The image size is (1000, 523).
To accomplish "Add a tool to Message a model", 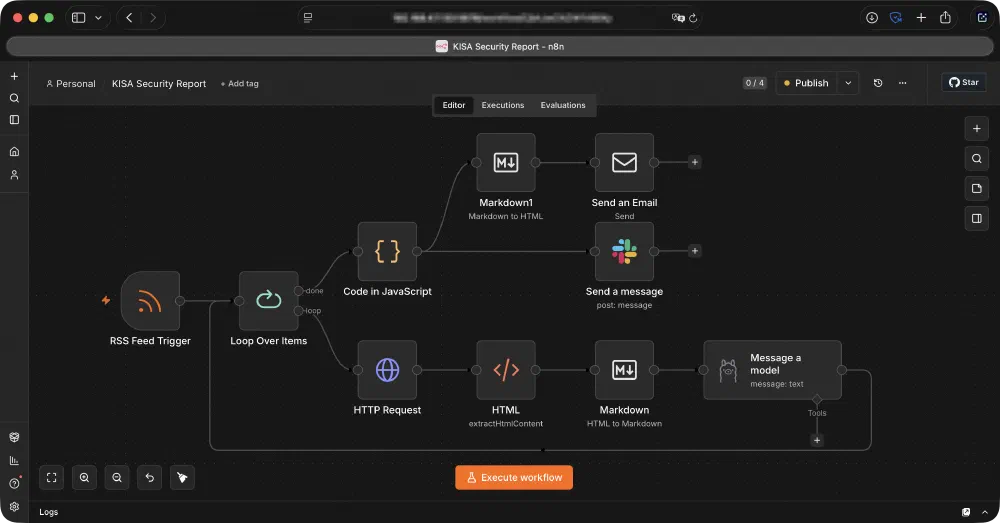I will 817,440.
